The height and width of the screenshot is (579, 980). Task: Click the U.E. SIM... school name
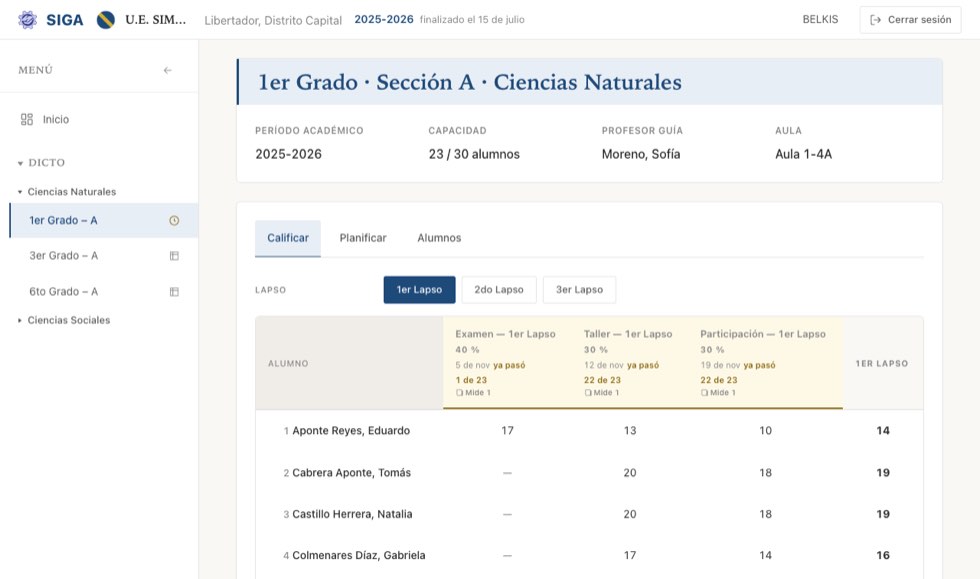(156, 20)
